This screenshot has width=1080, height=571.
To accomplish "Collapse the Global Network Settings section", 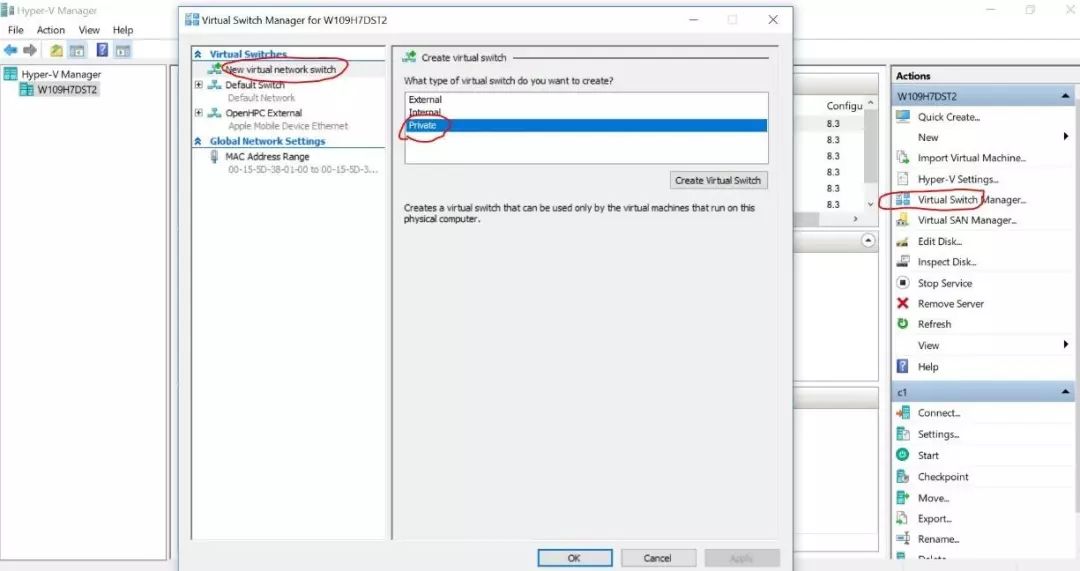I will point(198,141).
